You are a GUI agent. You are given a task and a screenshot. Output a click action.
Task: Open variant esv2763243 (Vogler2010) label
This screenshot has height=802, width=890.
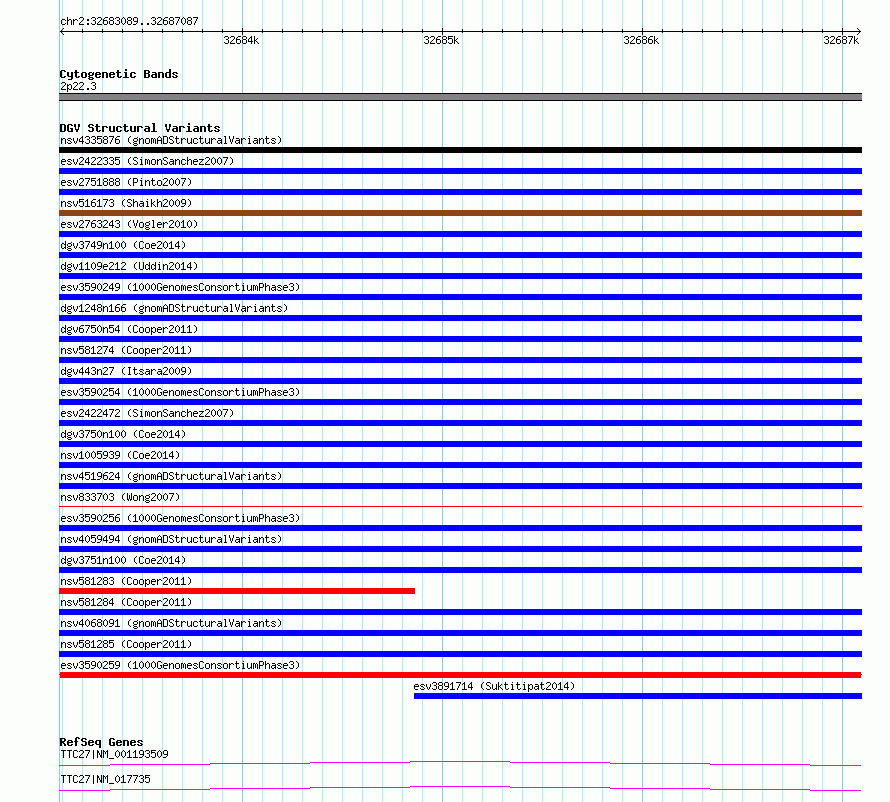(x=129, y=224)
